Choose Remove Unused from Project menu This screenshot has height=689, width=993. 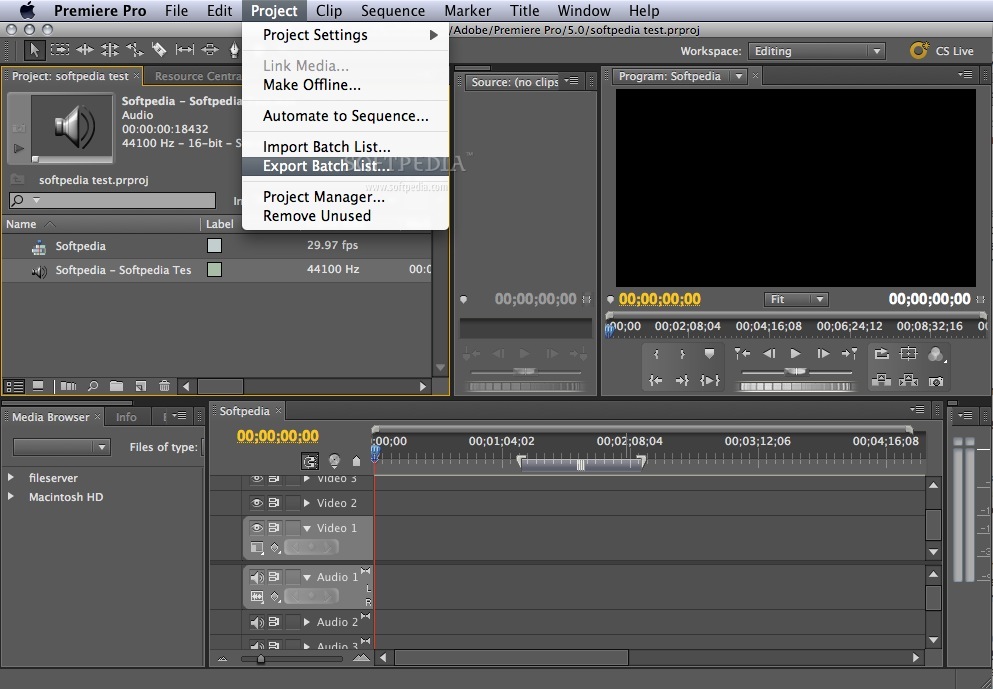pyautogui.click(x=346, y=216)
